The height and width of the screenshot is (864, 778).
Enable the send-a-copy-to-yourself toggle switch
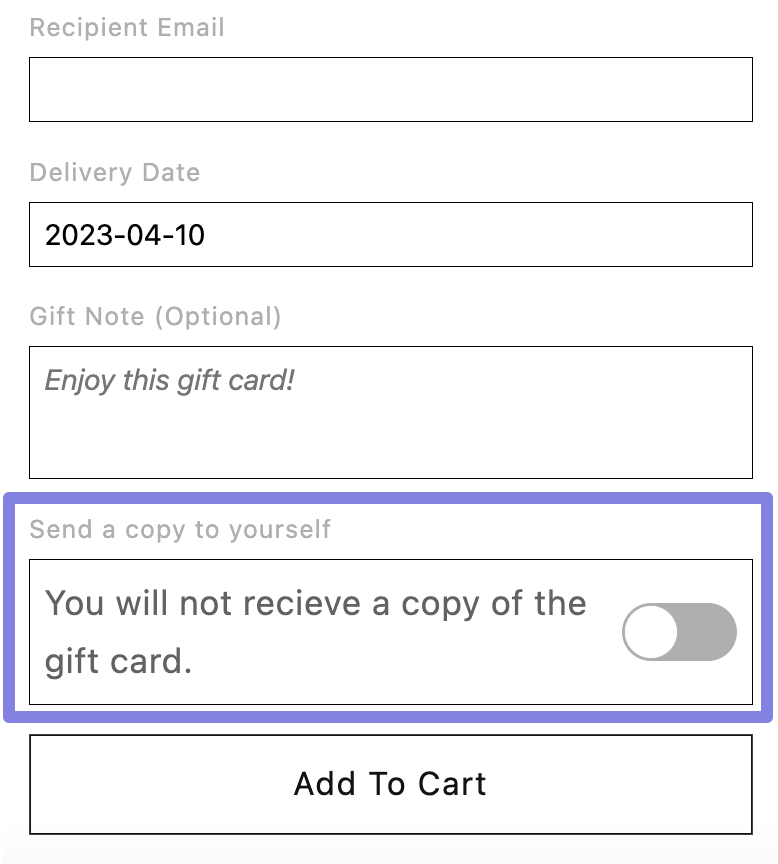coord(679,632)
